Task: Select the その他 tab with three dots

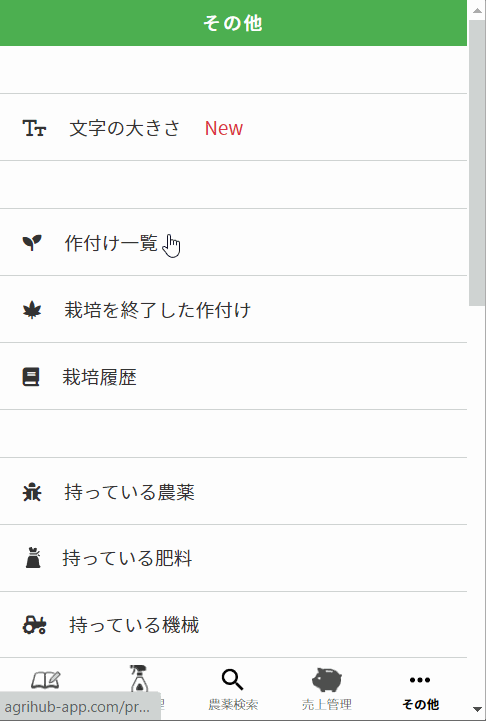Action: coord(420,689)
